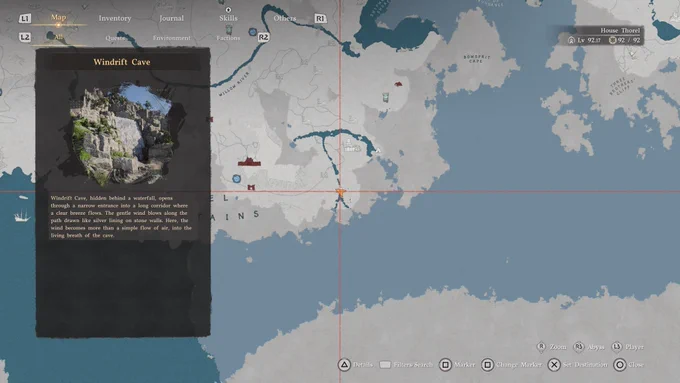Click the Windrift Cave description text

tap(121, 216)
